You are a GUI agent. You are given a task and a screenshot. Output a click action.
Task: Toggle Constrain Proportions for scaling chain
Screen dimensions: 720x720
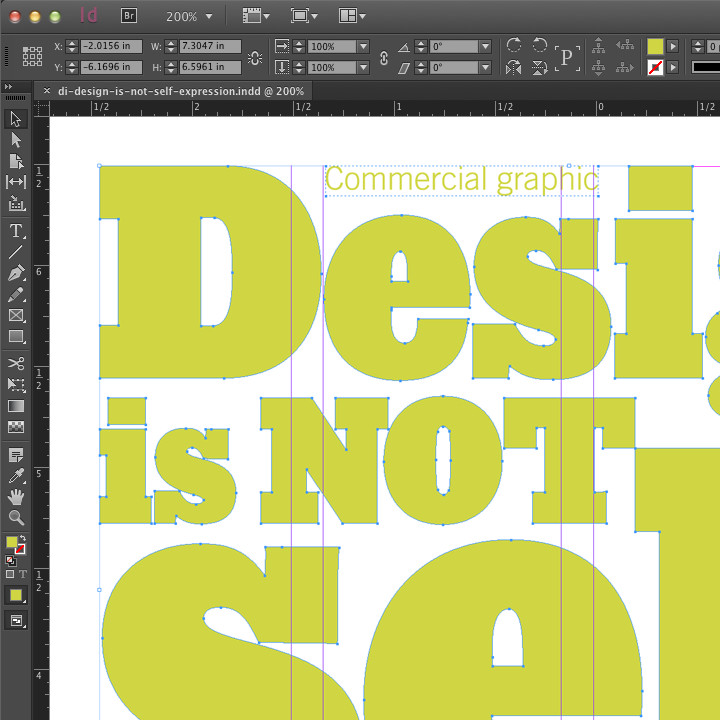pyautogui.click(x=384, y=58)
